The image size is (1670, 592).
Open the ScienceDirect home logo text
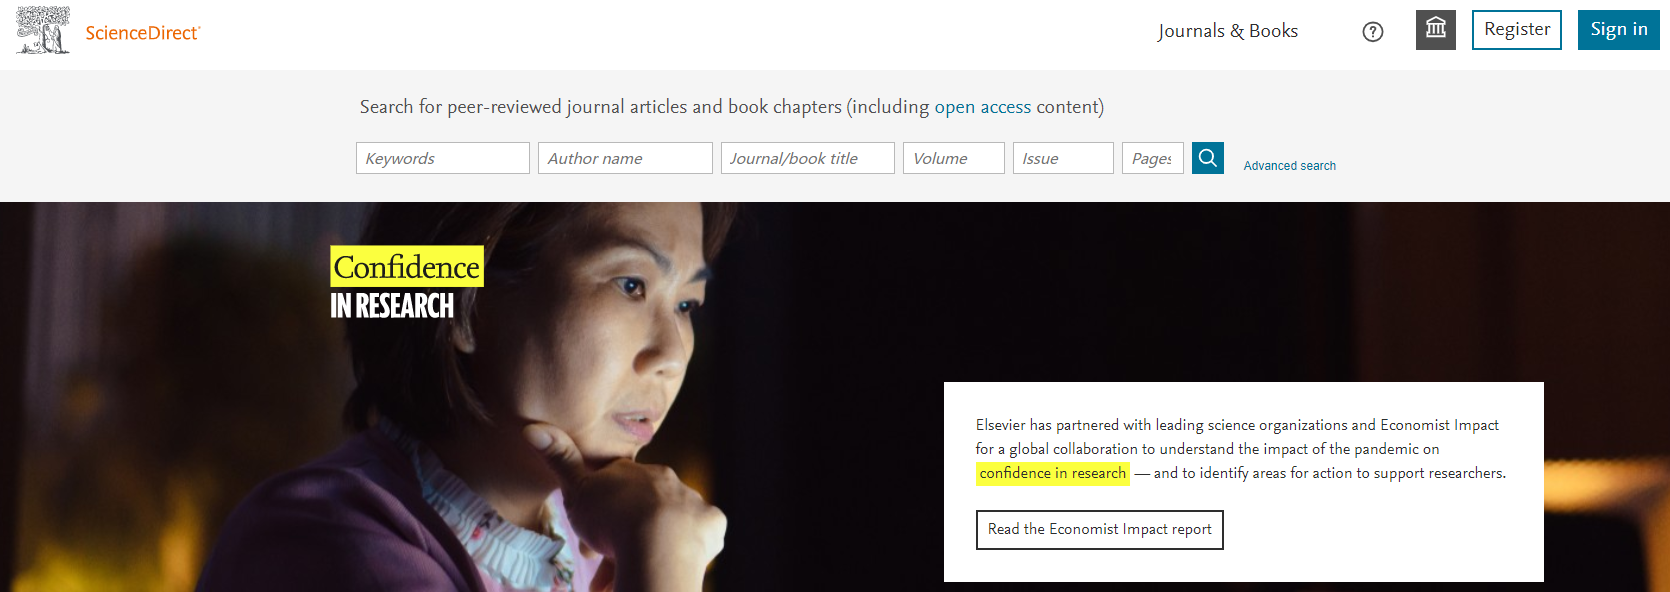click(x=143, y=33)
